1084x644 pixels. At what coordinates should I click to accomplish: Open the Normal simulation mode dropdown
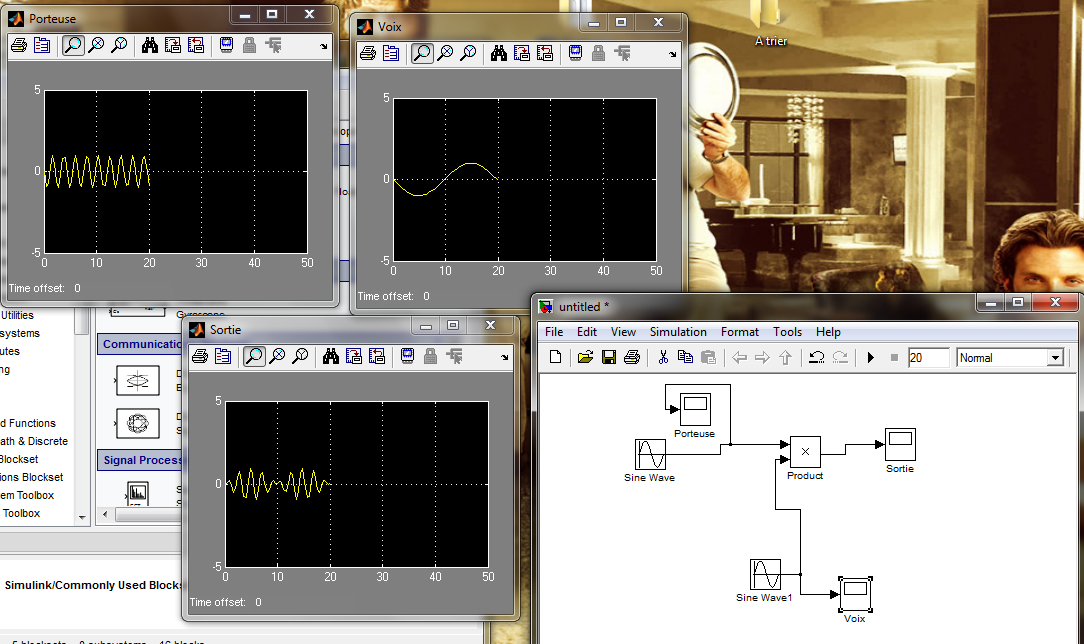click(1054, 357)
